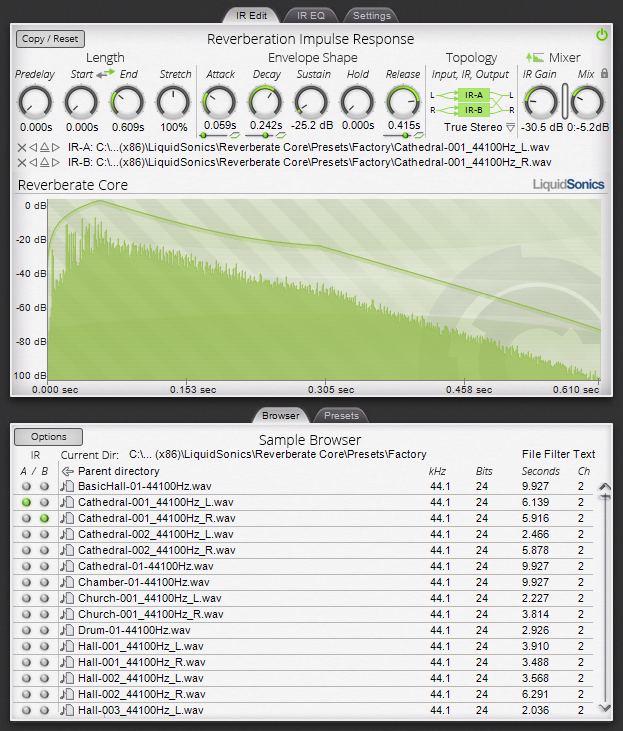Click the Stretch knob
Screen dimensions: 623x731
click(173, 102)
